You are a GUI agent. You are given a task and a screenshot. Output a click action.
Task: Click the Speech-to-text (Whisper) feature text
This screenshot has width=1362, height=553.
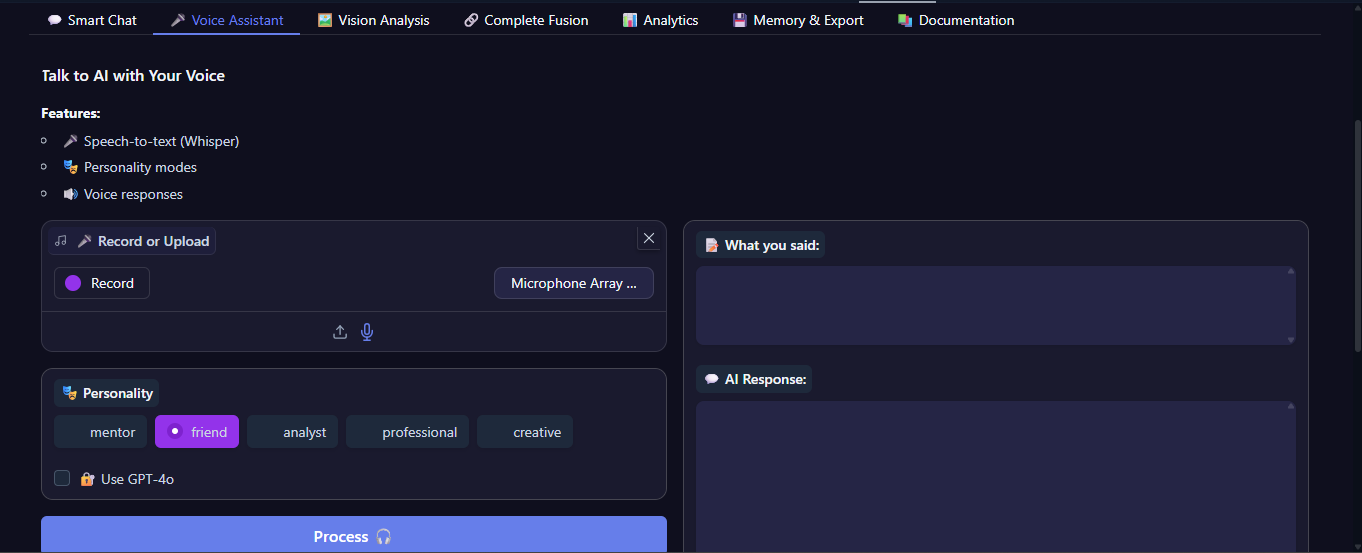161,141
